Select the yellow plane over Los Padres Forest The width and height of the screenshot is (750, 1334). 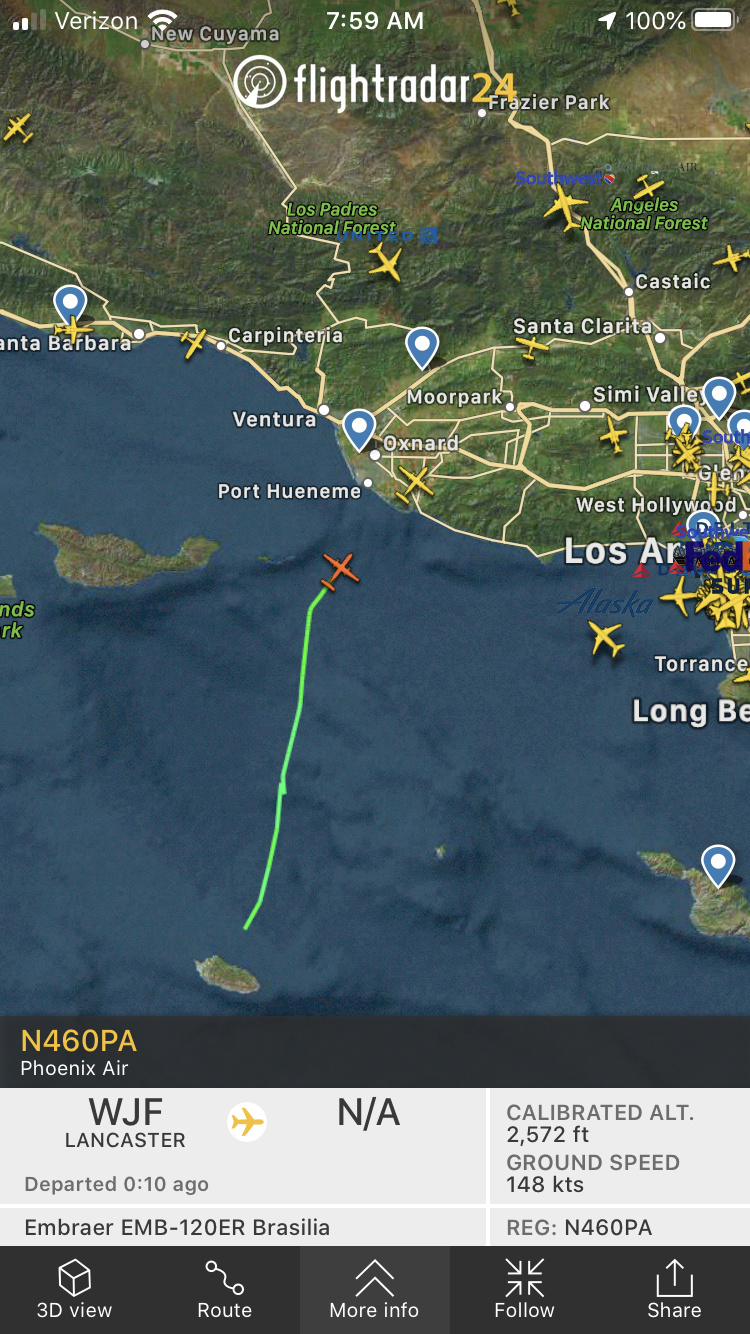(385, 264)
